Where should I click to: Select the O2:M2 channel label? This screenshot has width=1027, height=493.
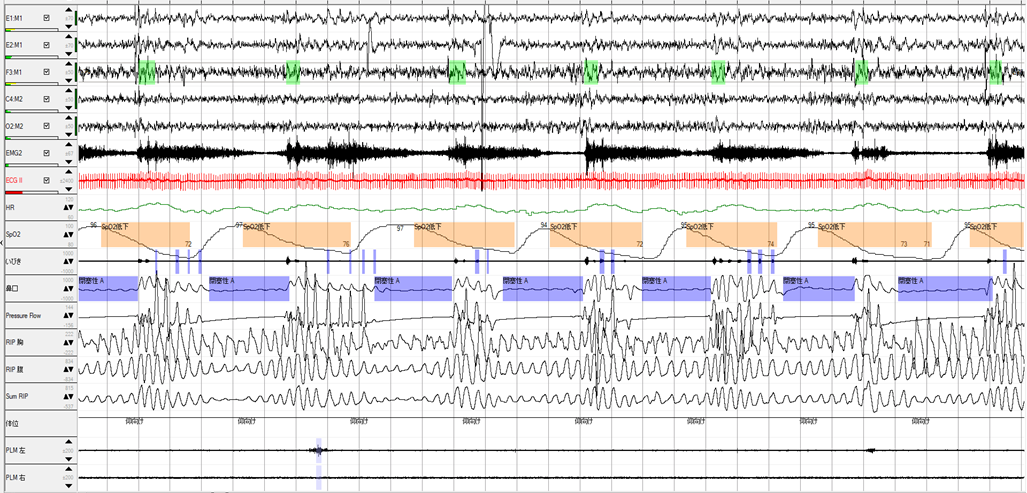click(16, 126)
